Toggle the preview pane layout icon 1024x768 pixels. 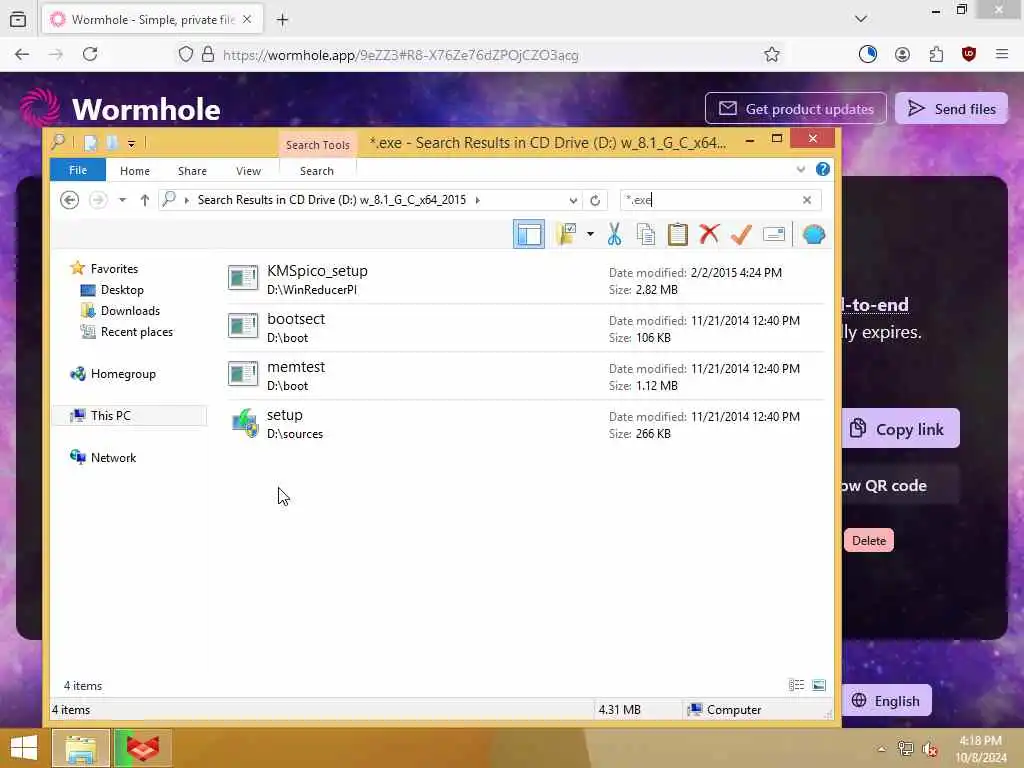click(528, 234)
